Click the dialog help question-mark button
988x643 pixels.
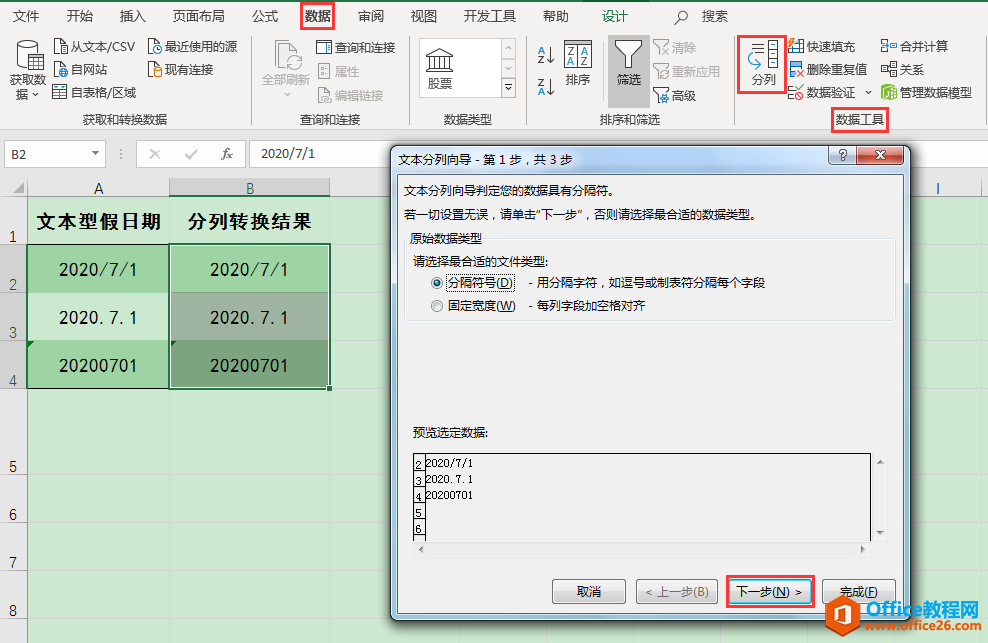click(x=842, y=155)
